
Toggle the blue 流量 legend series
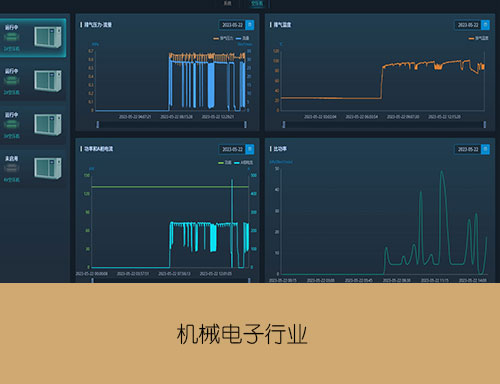(243, 38)
